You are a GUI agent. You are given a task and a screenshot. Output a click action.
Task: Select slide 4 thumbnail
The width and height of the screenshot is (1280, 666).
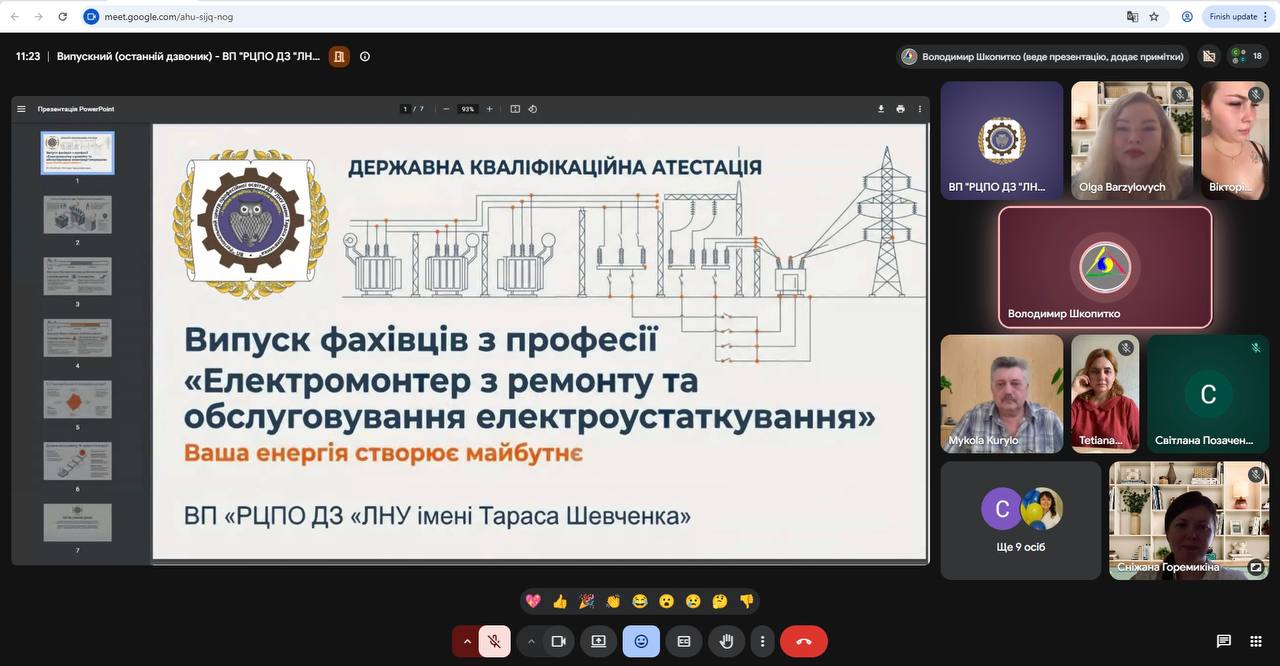click(77, 338)
